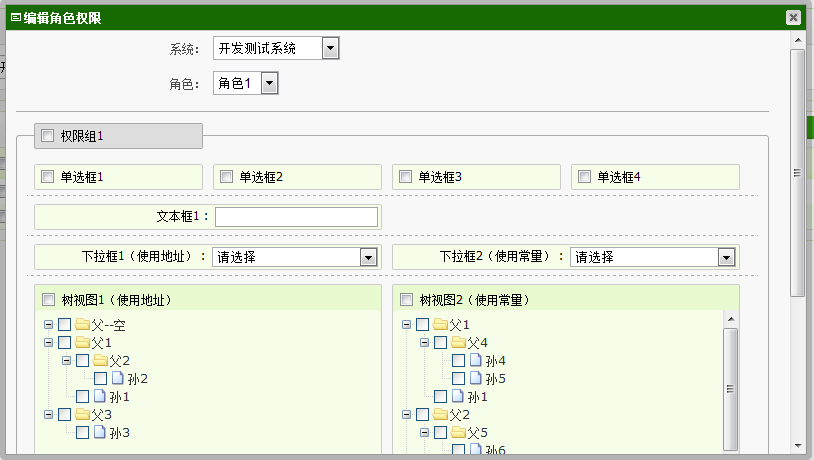This screenshot has width=814, height=460.
Task: Click the 父--空 folder icon
Action: click(x=82, y=324)
